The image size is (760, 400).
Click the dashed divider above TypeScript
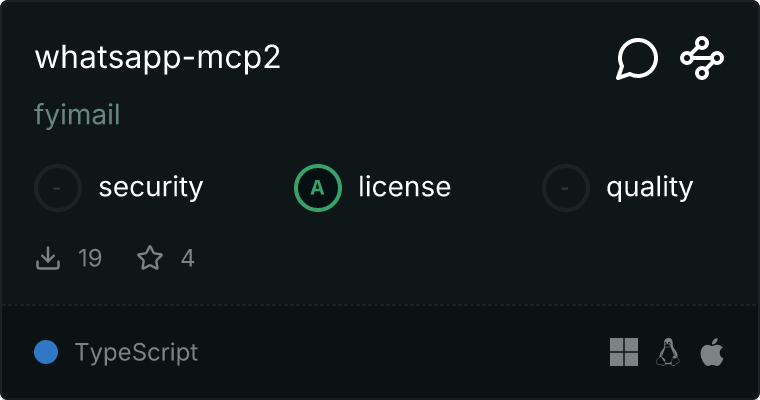tap(380, 305)
